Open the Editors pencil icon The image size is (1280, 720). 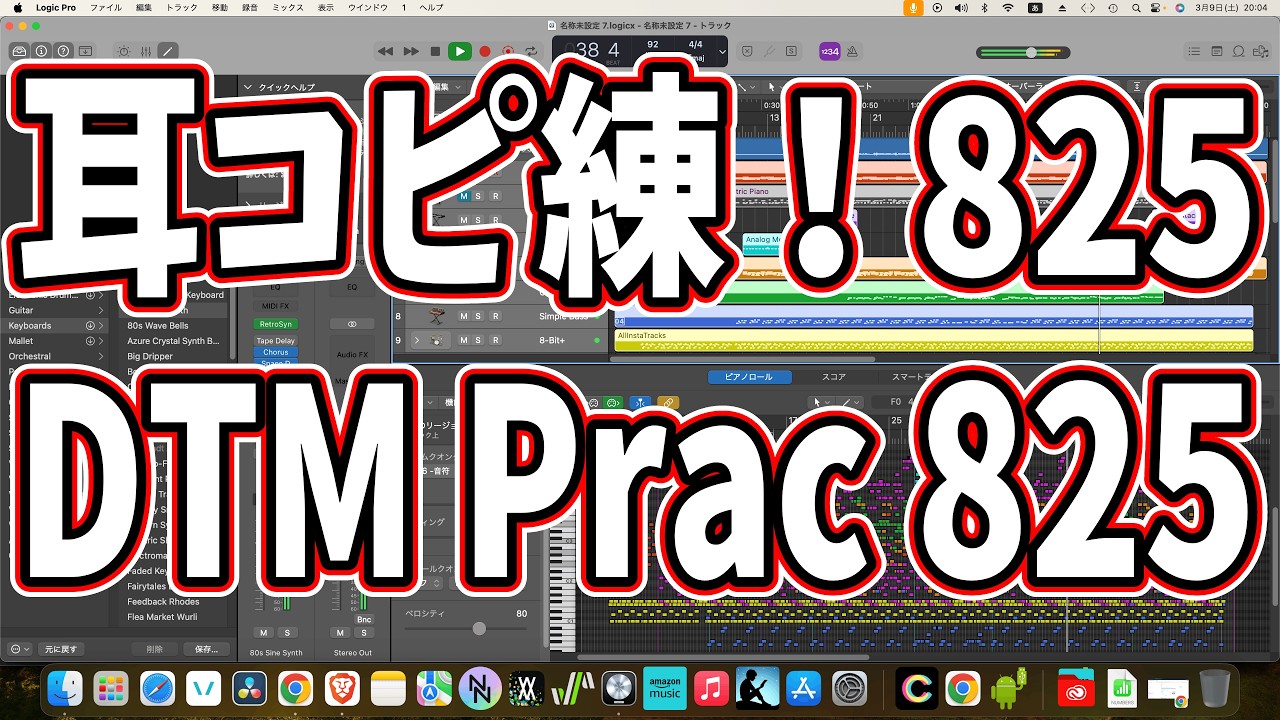168,51
